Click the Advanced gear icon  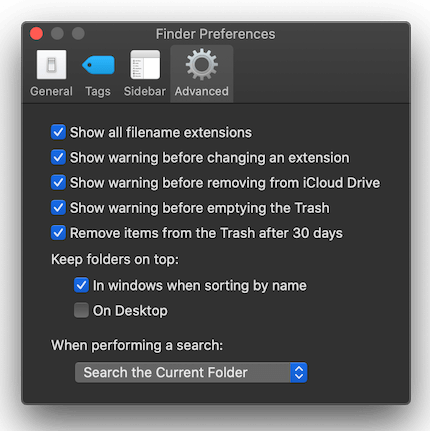coord(202,64)
